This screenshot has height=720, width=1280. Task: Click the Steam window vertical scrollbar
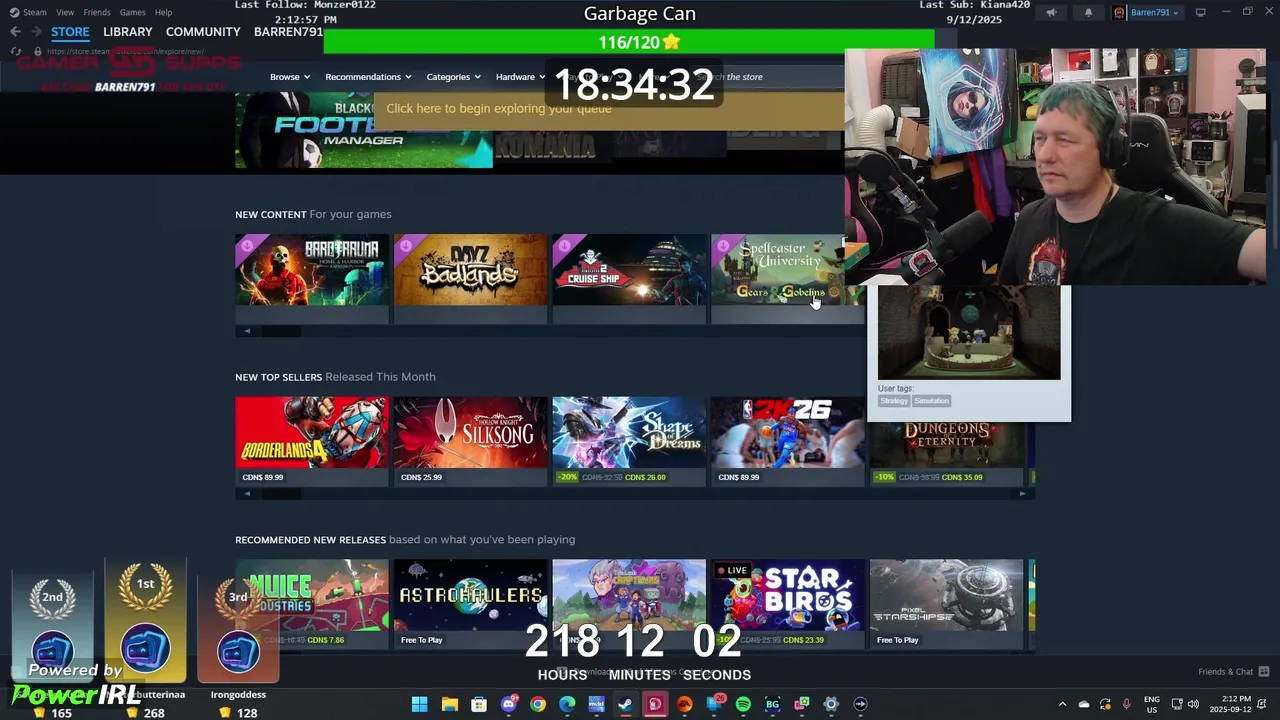(1273, 195)
